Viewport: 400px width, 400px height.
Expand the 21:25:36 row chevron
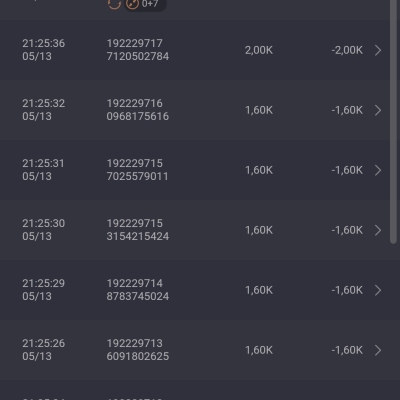[378, 50]
